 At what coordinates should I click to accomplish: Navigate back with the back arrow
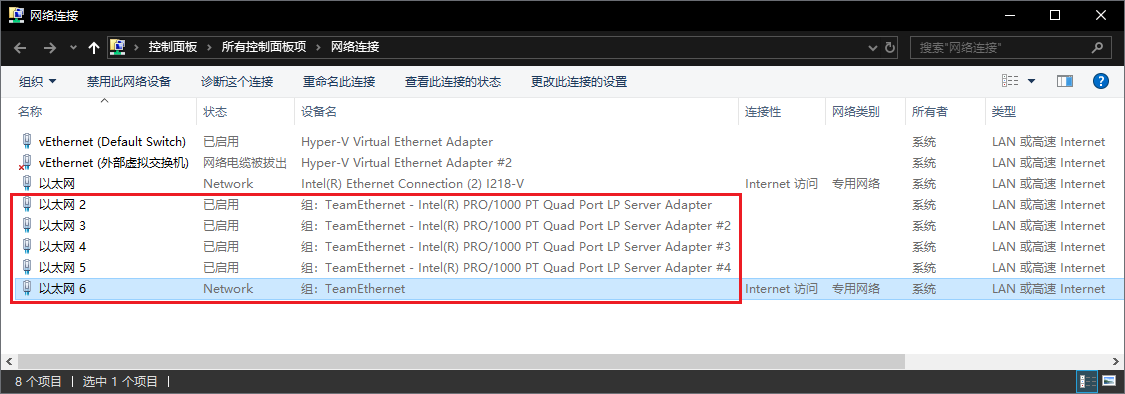[x=20, y=47]
